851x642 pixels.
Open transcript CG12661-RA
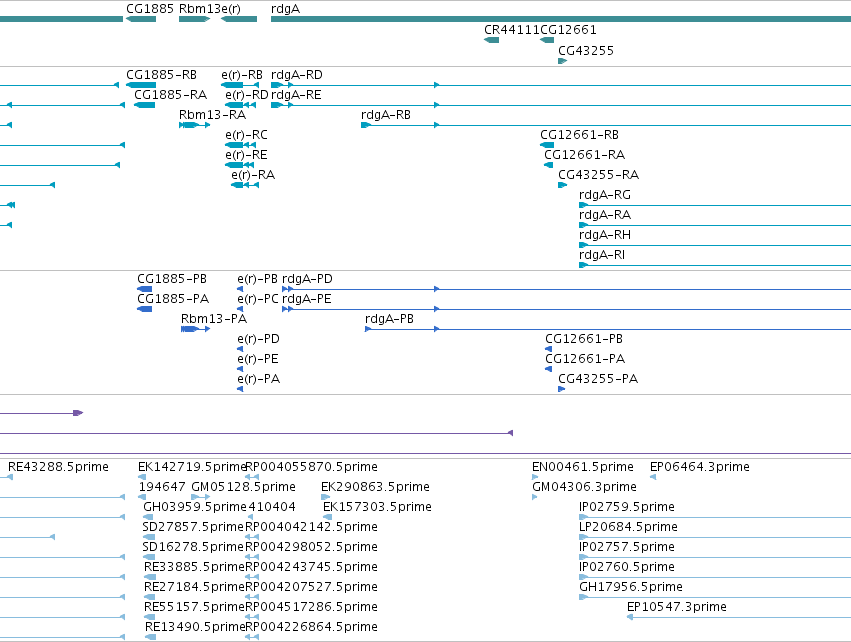(x=585, y=155)
